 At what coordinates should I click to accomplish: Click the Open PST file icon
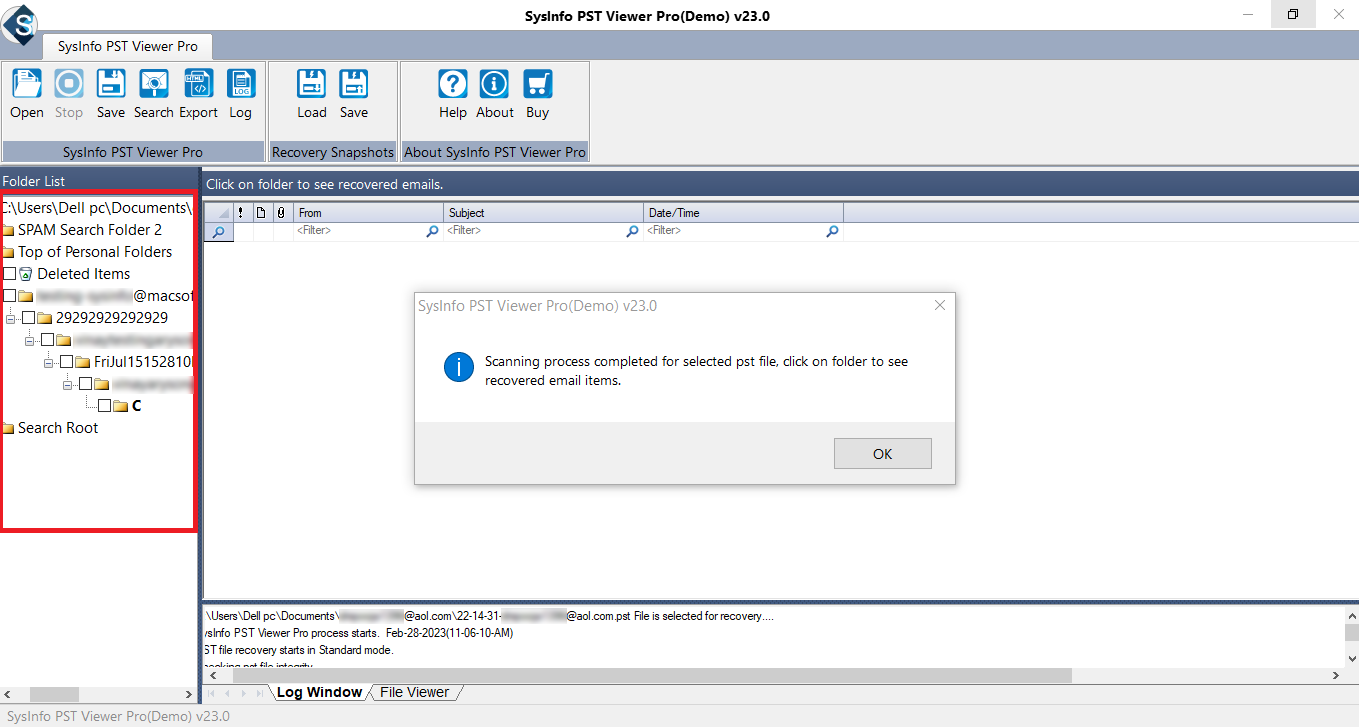tap(27, 83)
